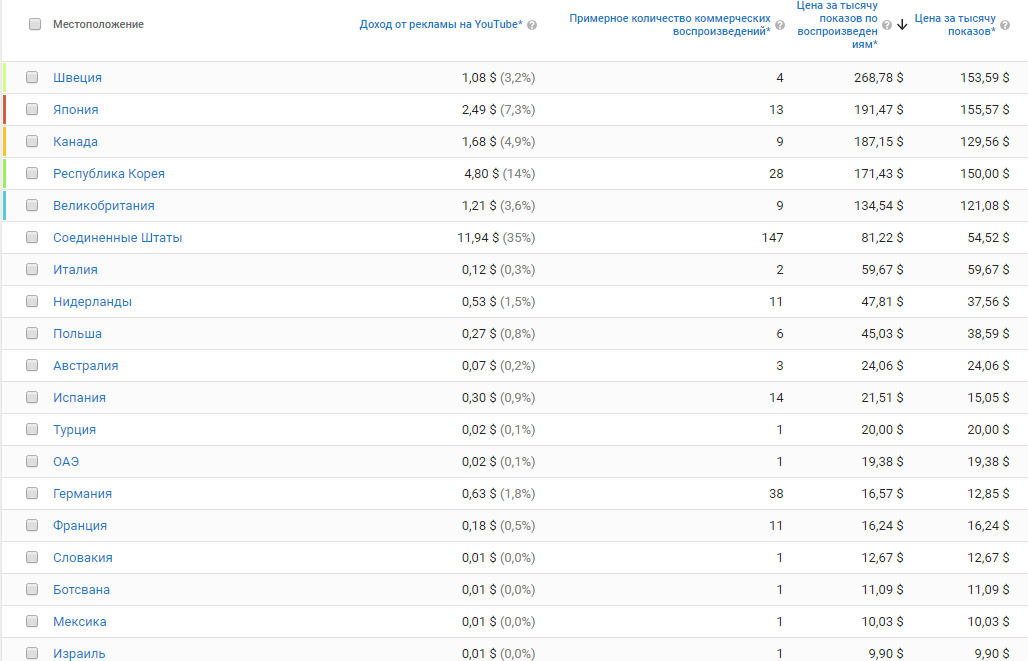
Task: Click the 155,57 $ value in Япония row
Action: 985,110
